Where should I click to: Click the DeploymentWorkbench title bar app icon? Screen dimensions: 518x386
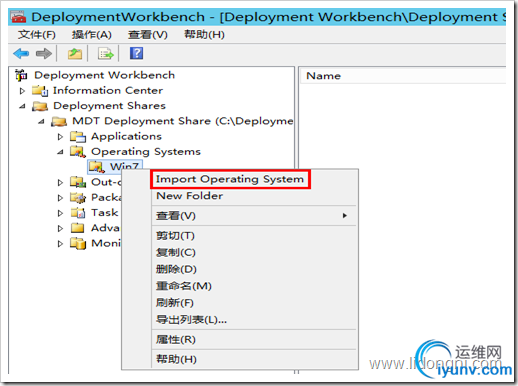tap(18, 17)
